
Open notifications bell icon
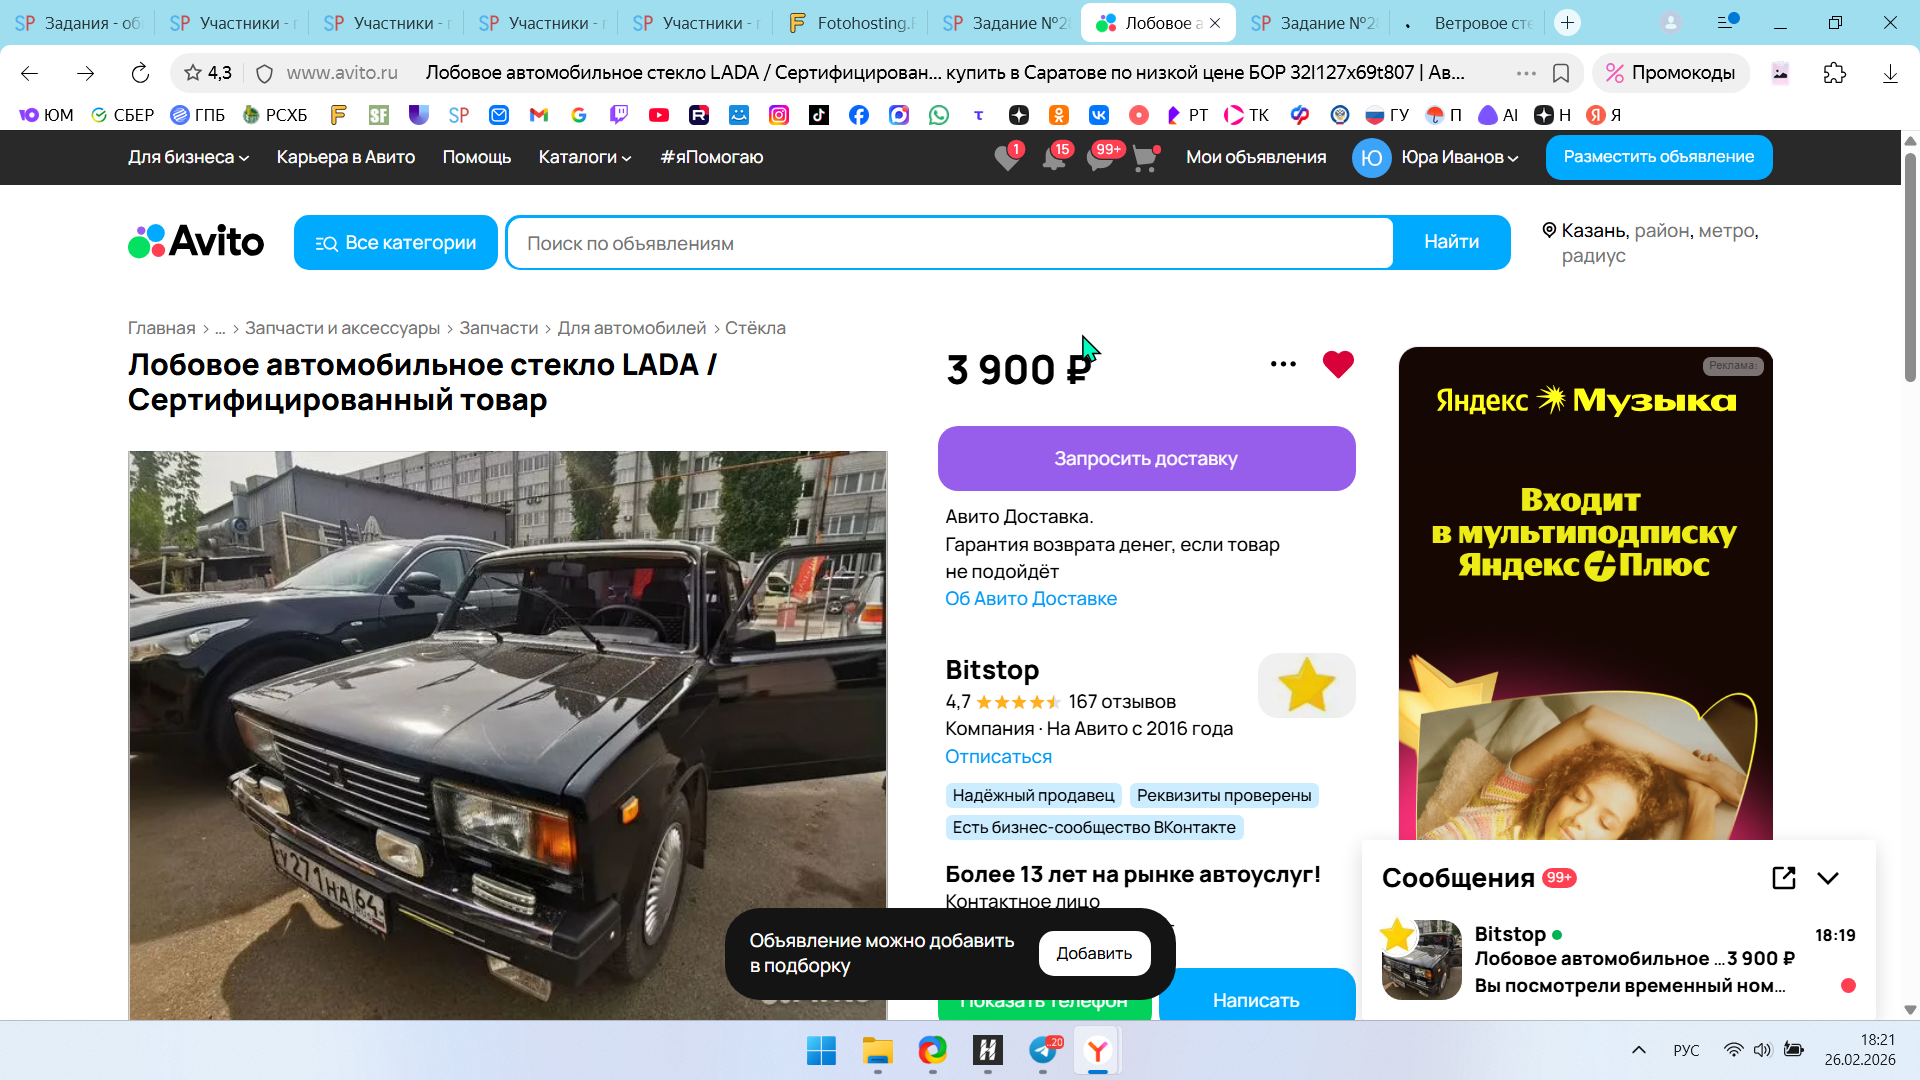(1053, 158)
